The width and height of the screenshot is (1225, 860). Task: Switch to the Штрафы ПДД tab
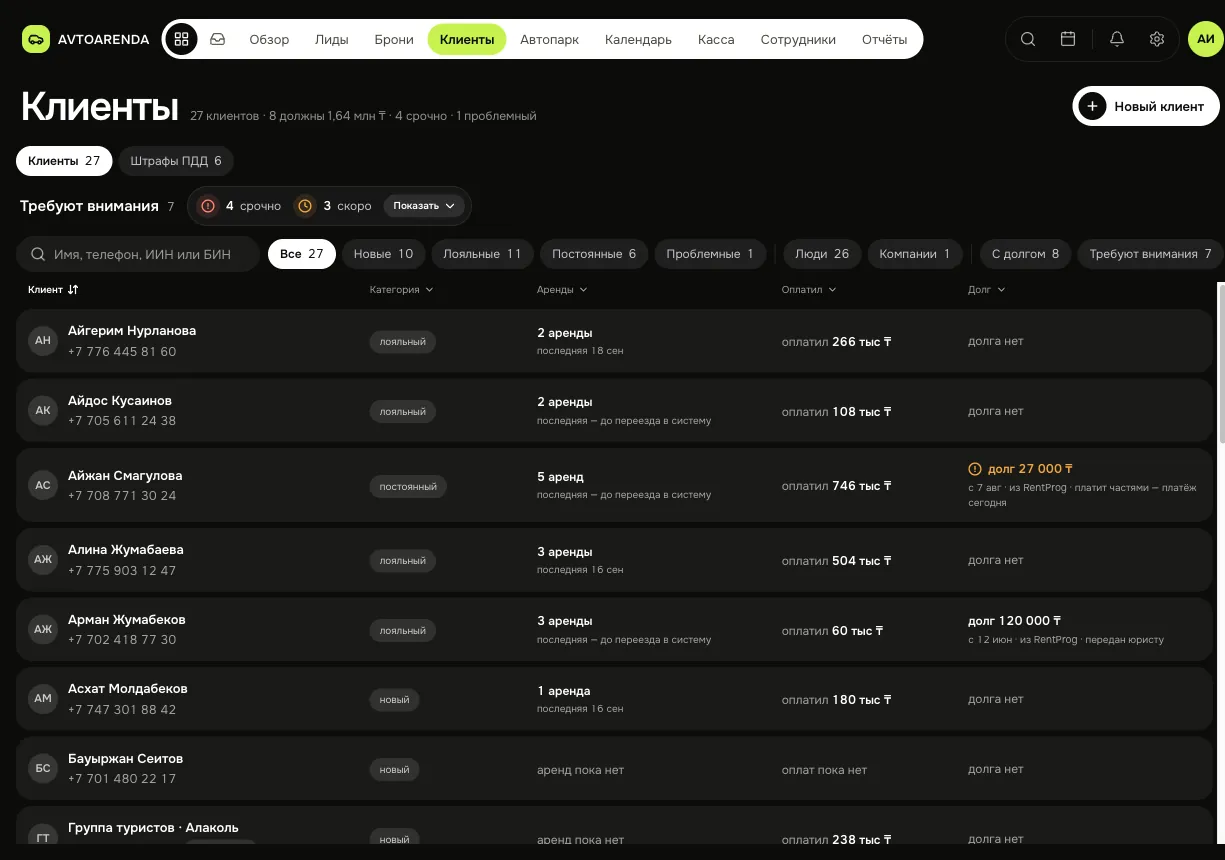(176, 161)
